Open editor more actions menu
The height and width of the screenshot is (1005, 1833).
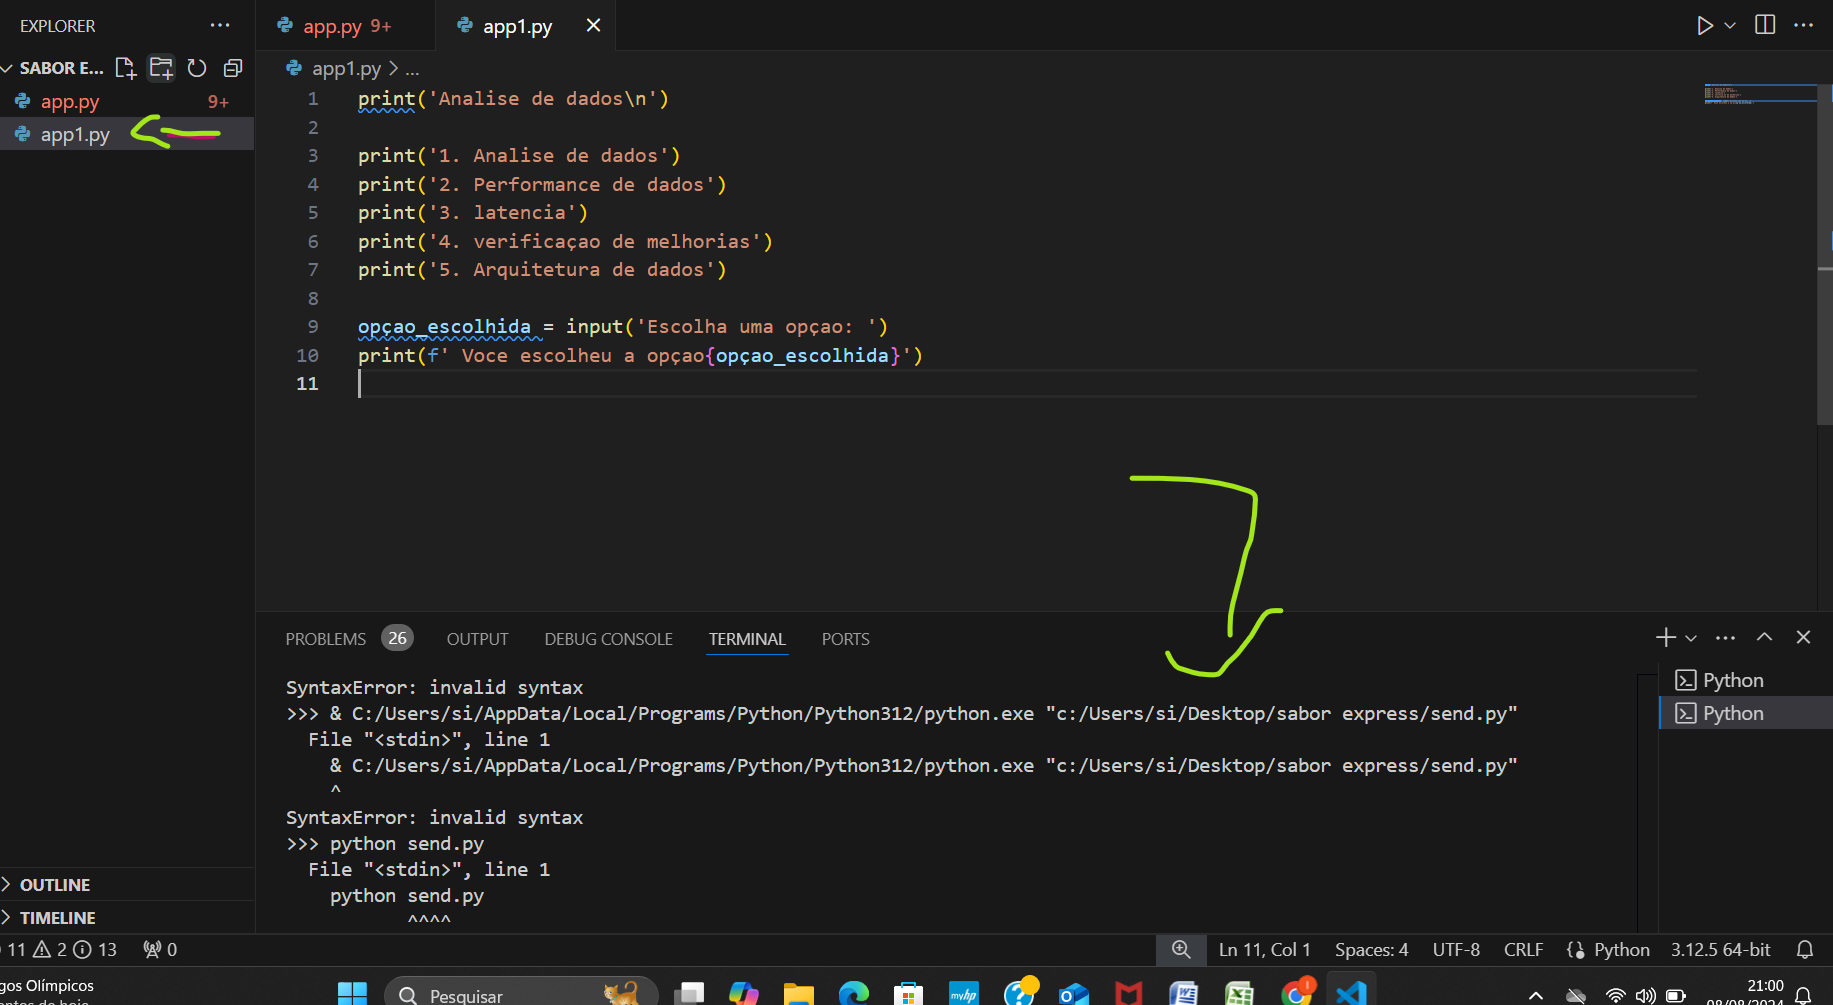(x=1804, y=25)
